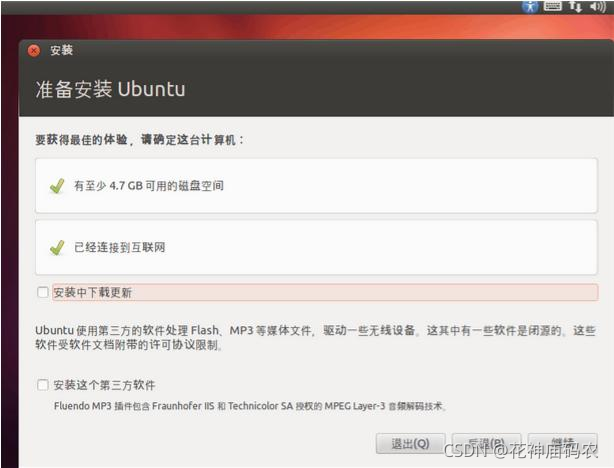The image size is (614, 468).
Task: Click the green check next to disk space
Action: click(x=57, y=186)
